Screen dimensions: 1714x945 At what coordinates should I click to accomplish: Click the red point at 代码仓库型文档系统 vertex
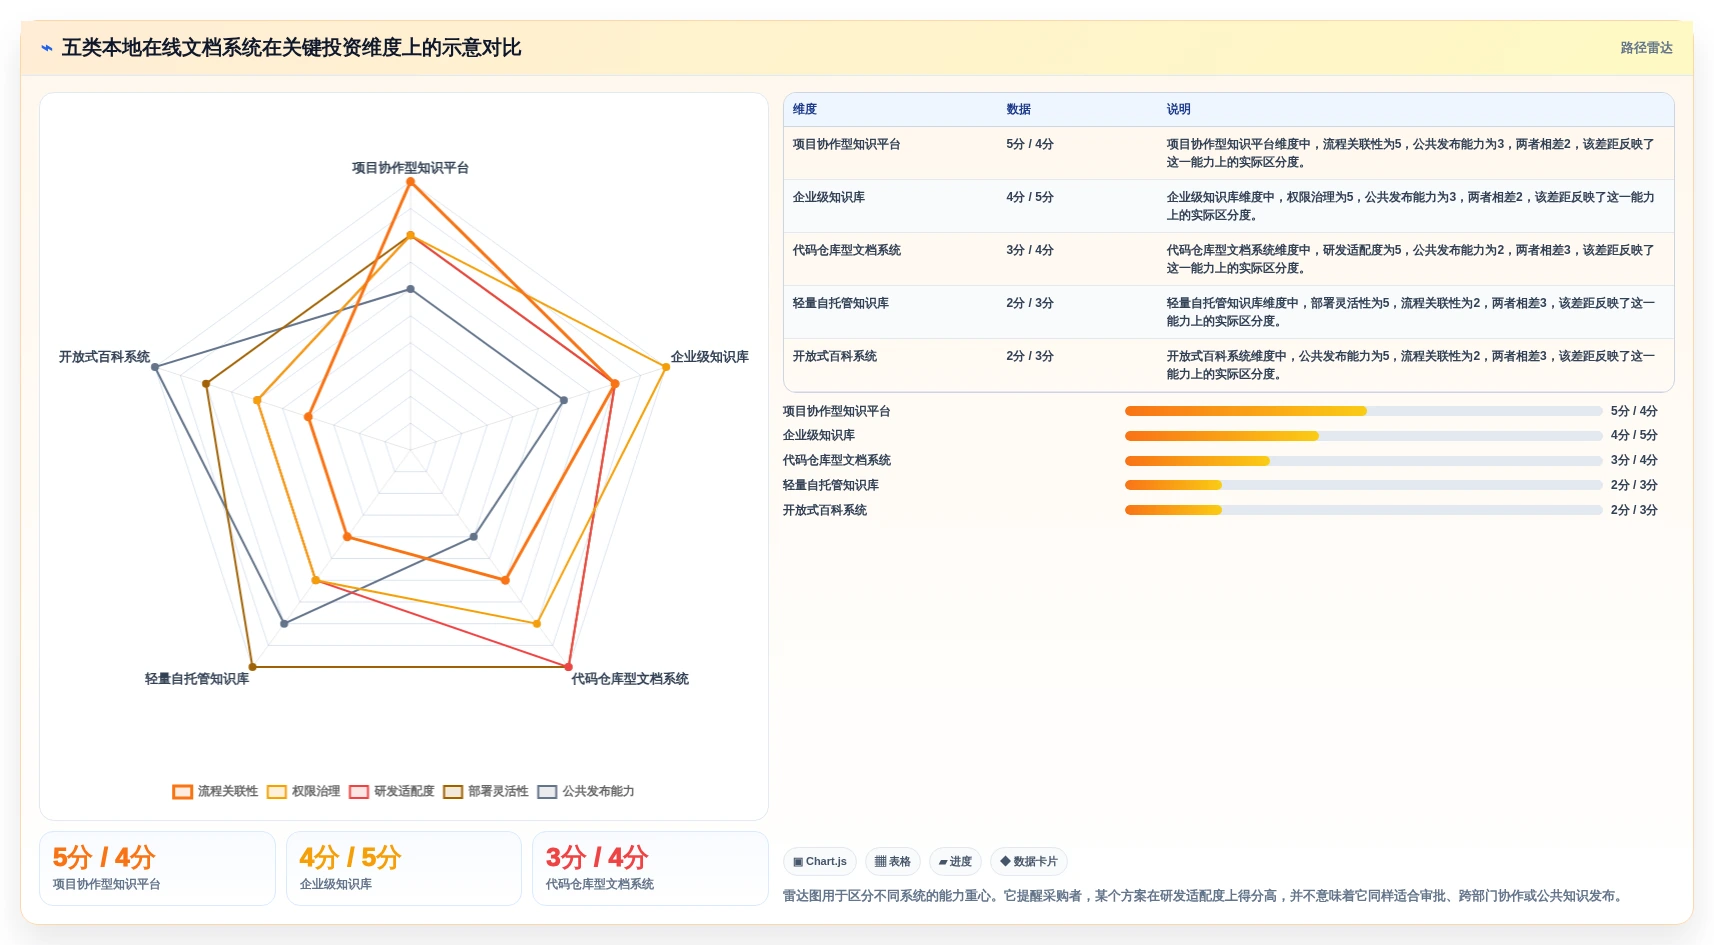[x=569, y=667]
